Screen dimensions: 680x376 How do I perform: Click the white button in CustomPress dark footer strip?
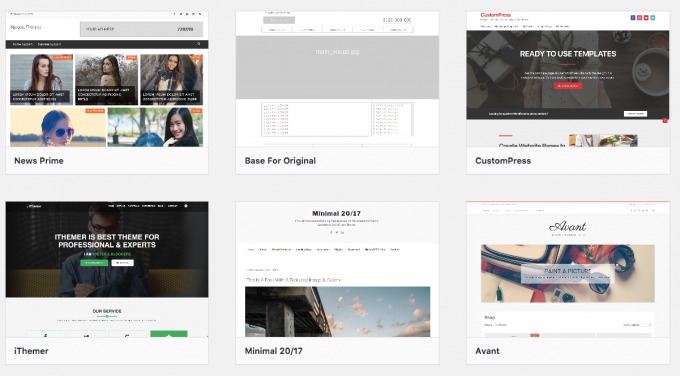click(x=635, y=114)
